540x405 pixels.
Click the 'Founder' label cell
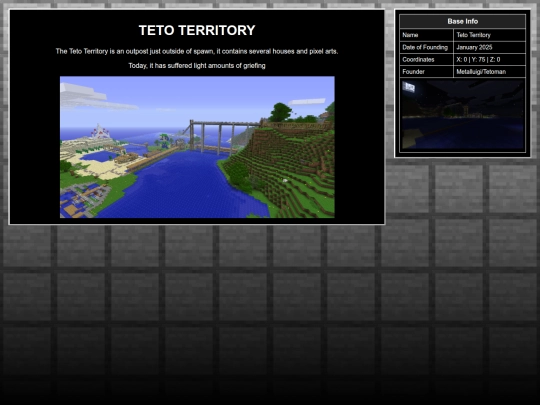coord(426,72)
